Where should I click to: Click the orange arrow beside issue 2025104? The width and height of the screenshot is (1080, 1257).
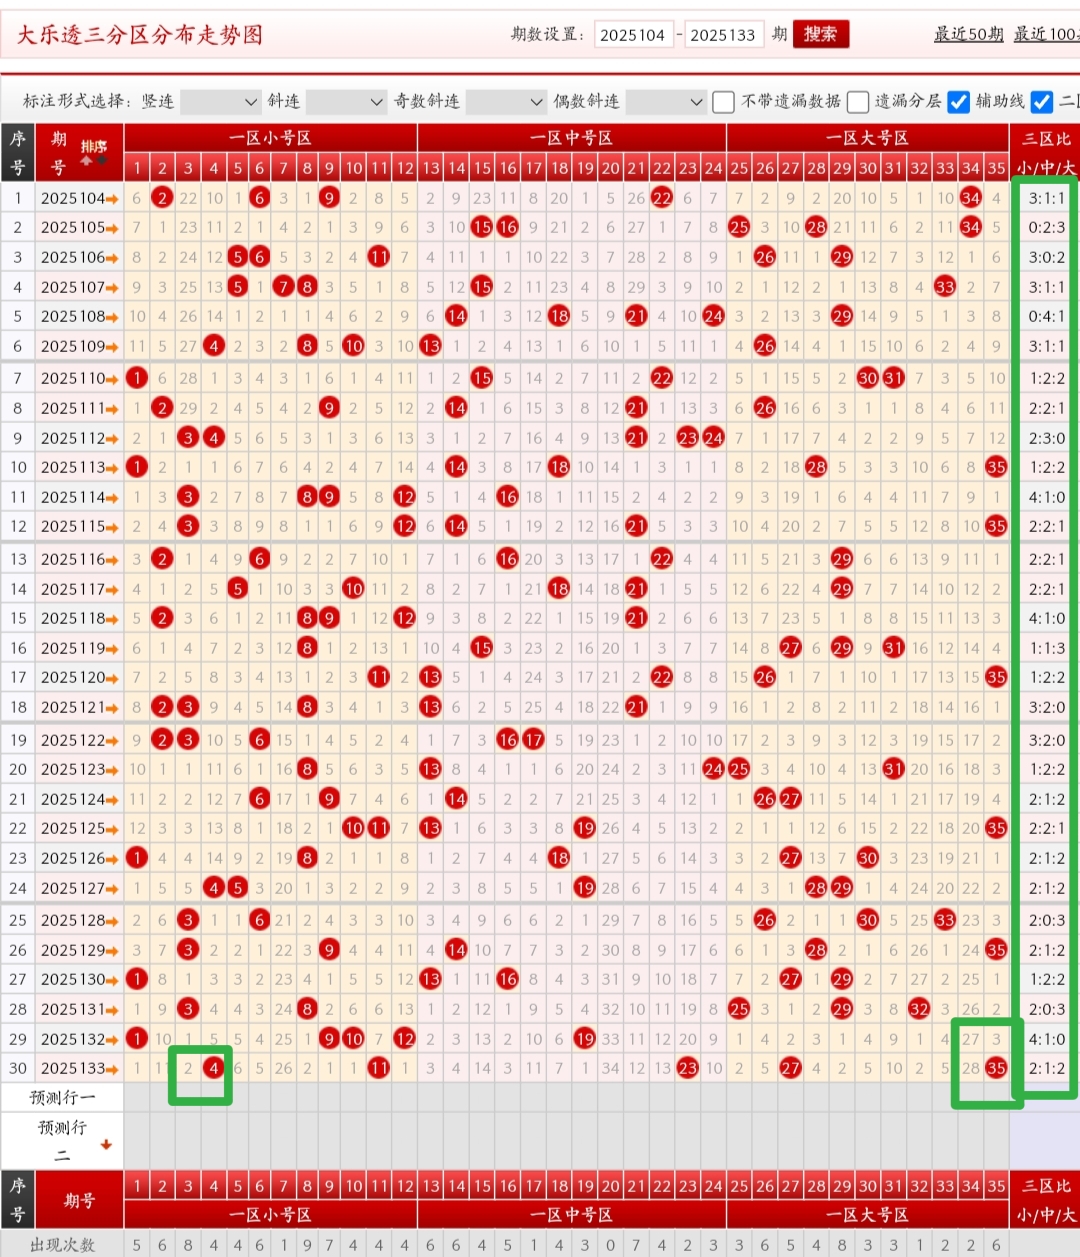(x=112, y=199)
